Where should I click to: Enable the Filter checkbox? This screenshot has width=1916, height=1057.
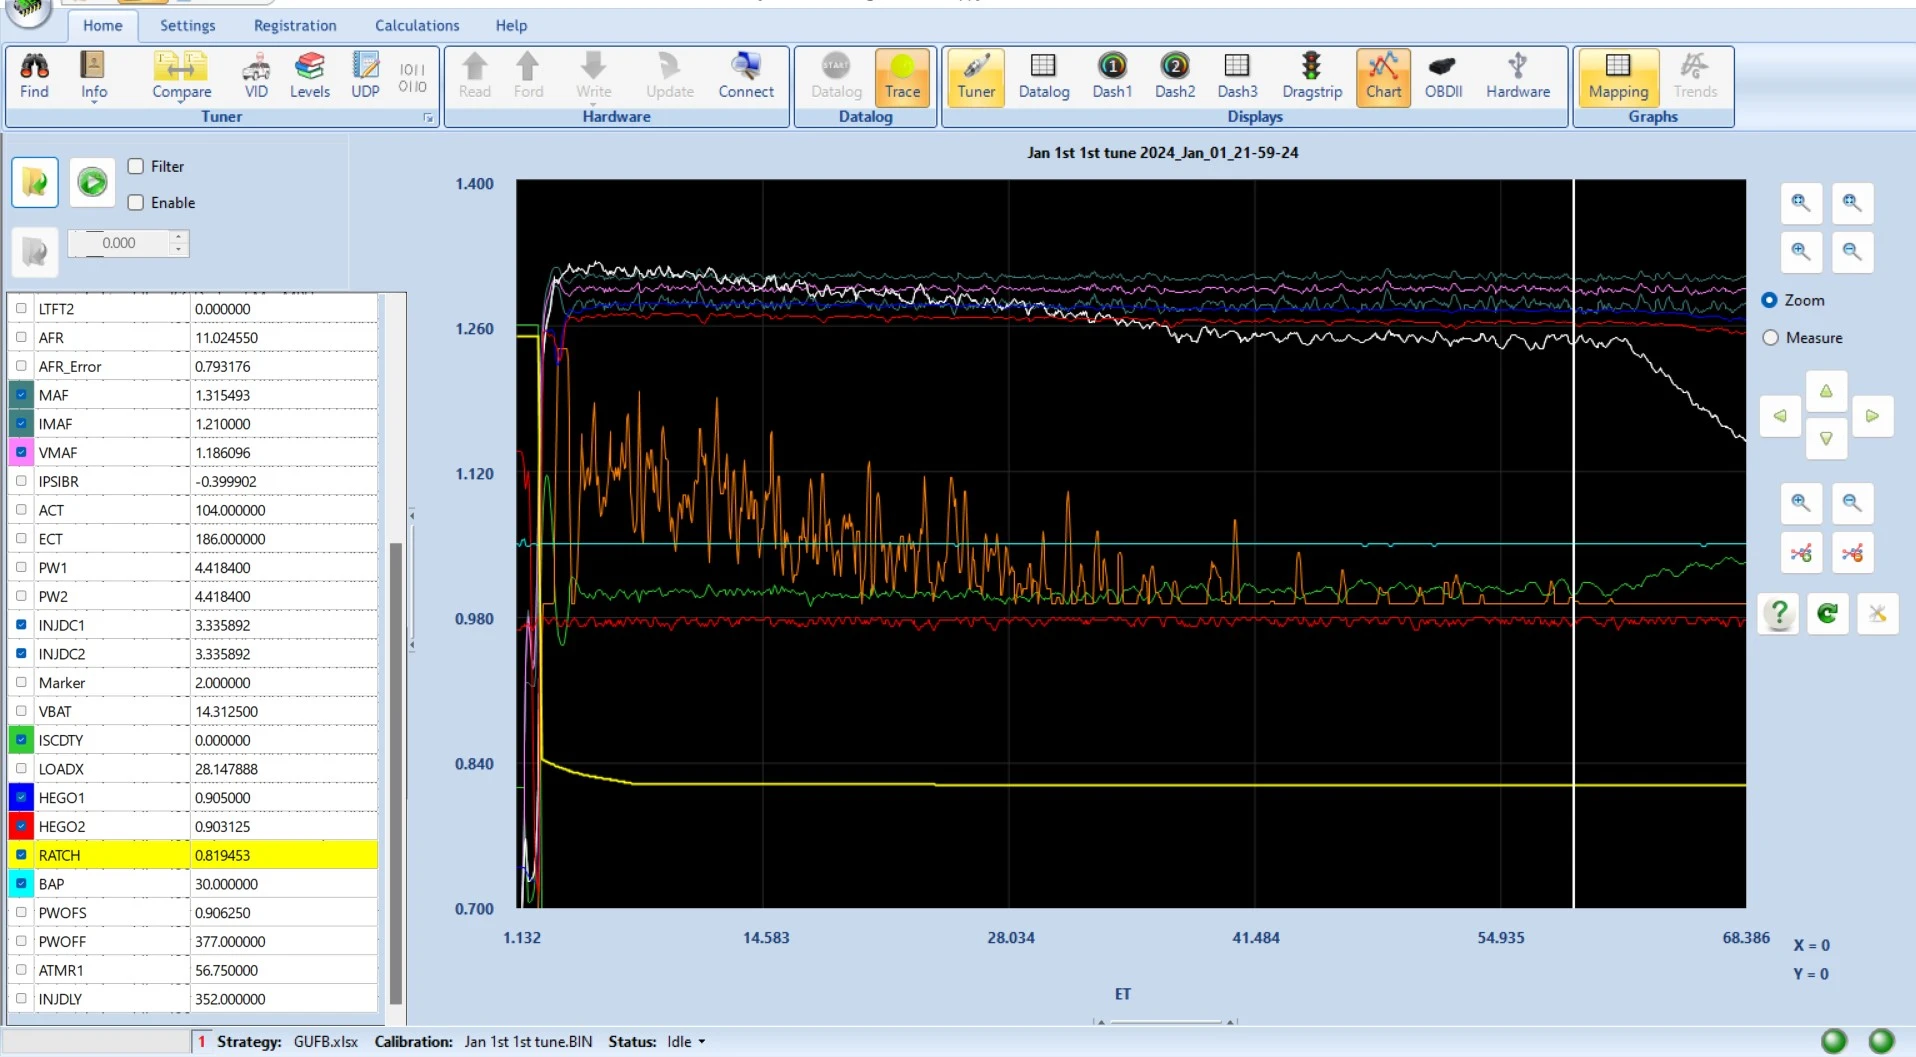click(136, 166)
